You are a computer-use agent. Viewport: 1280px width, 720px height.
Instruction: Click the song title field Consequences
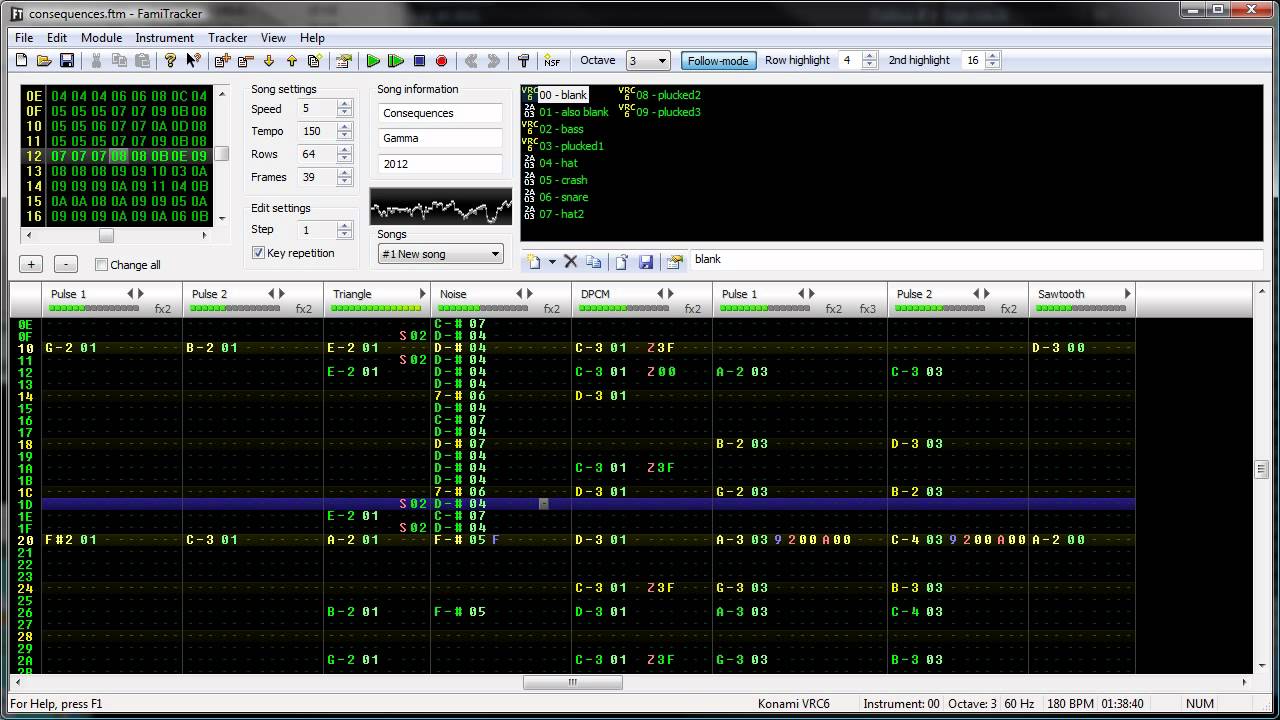pyautogui.click(x=440, y=113)
